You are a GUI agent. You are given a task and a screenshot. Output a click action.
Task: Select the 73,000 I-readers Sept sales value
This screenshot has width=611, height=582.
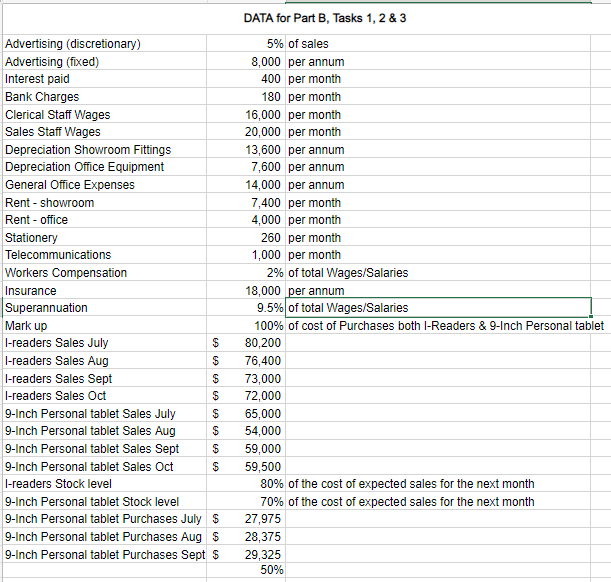click(246, 379)
